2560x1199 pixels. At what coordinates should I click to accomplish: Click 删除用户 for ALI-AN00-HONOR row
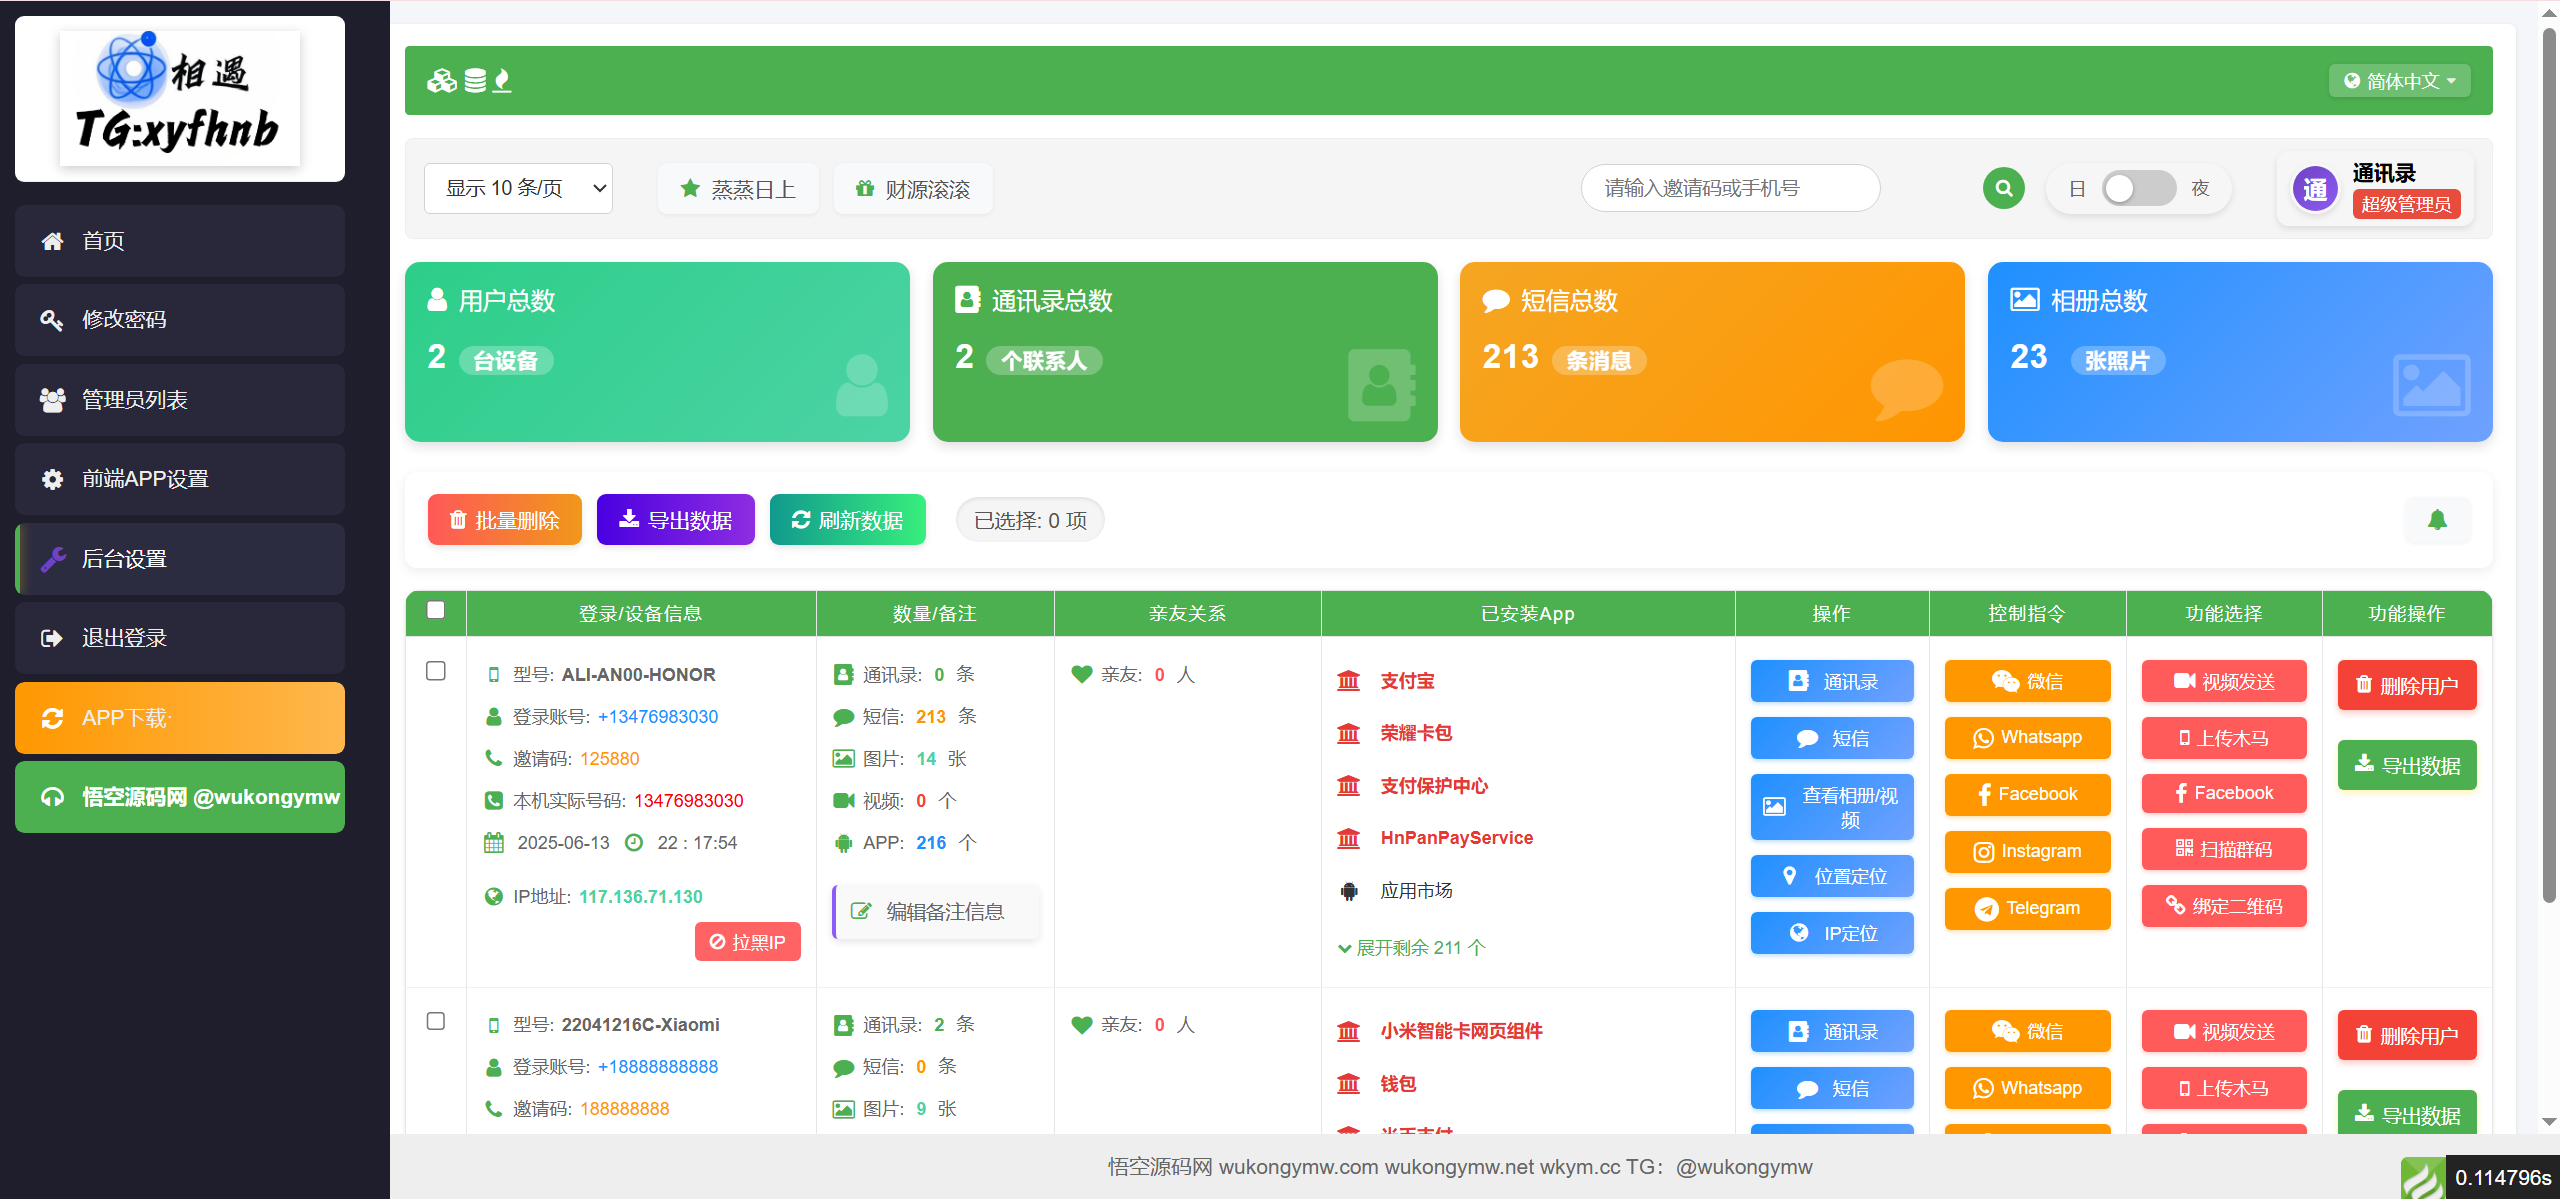tap(2407, 685)
